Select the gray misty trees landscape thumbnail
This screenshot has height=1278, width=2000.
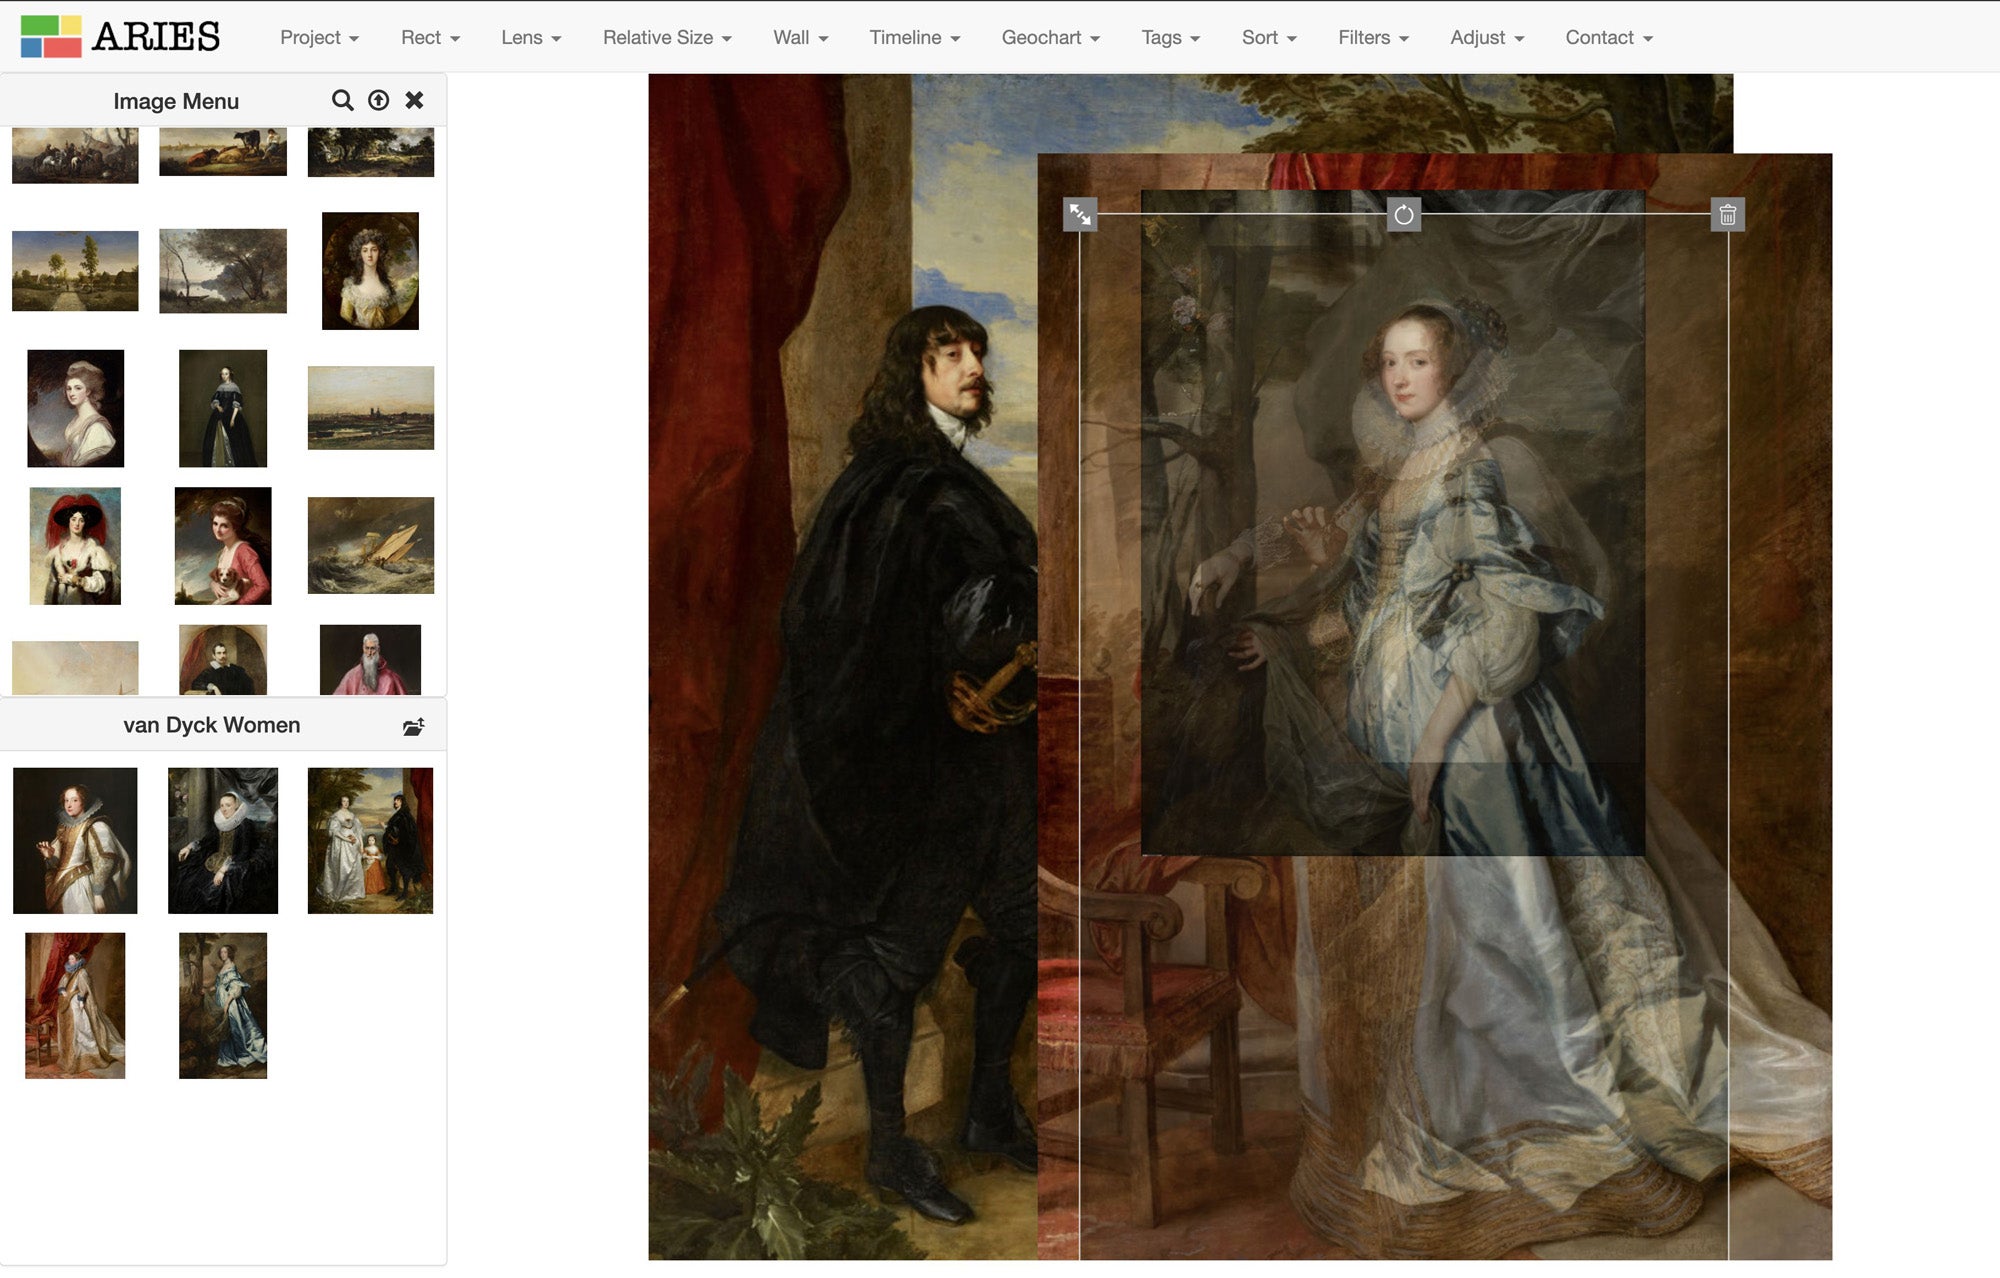point(223,271)
